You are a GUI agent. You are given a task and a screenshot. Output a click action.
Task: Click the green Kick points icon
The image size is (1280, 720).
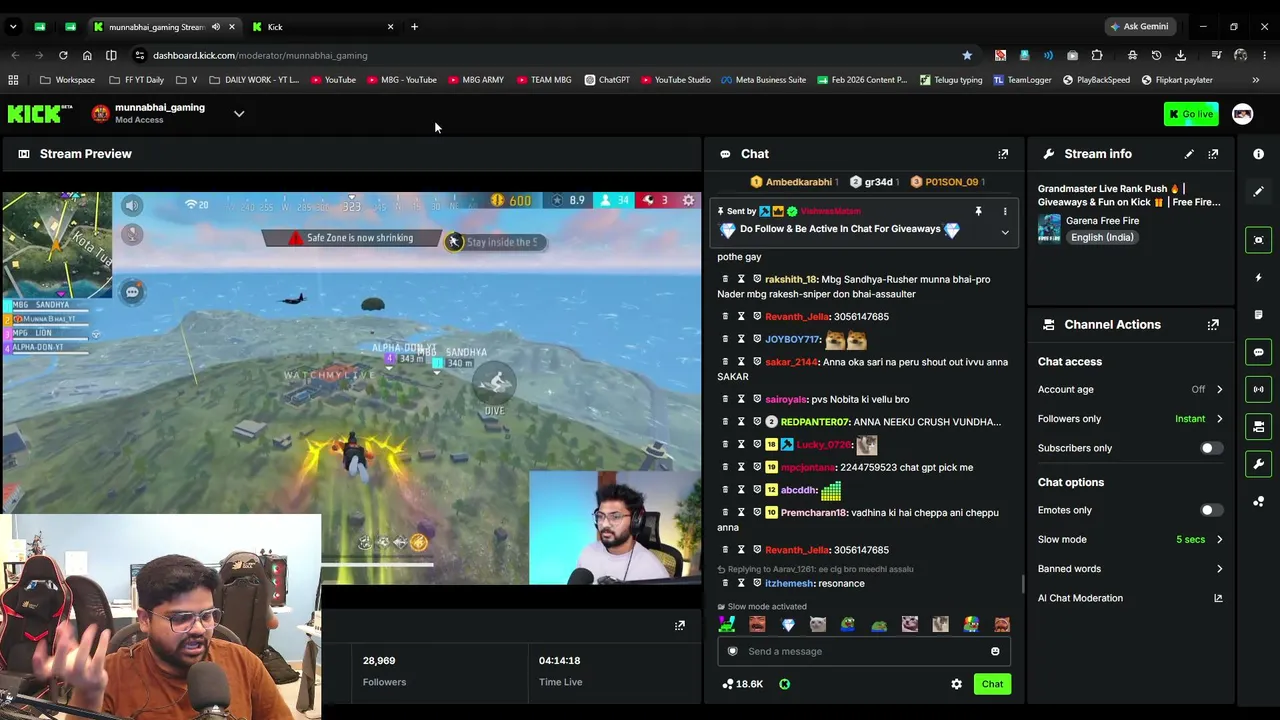pyautogui.click(x=785, y=684)
